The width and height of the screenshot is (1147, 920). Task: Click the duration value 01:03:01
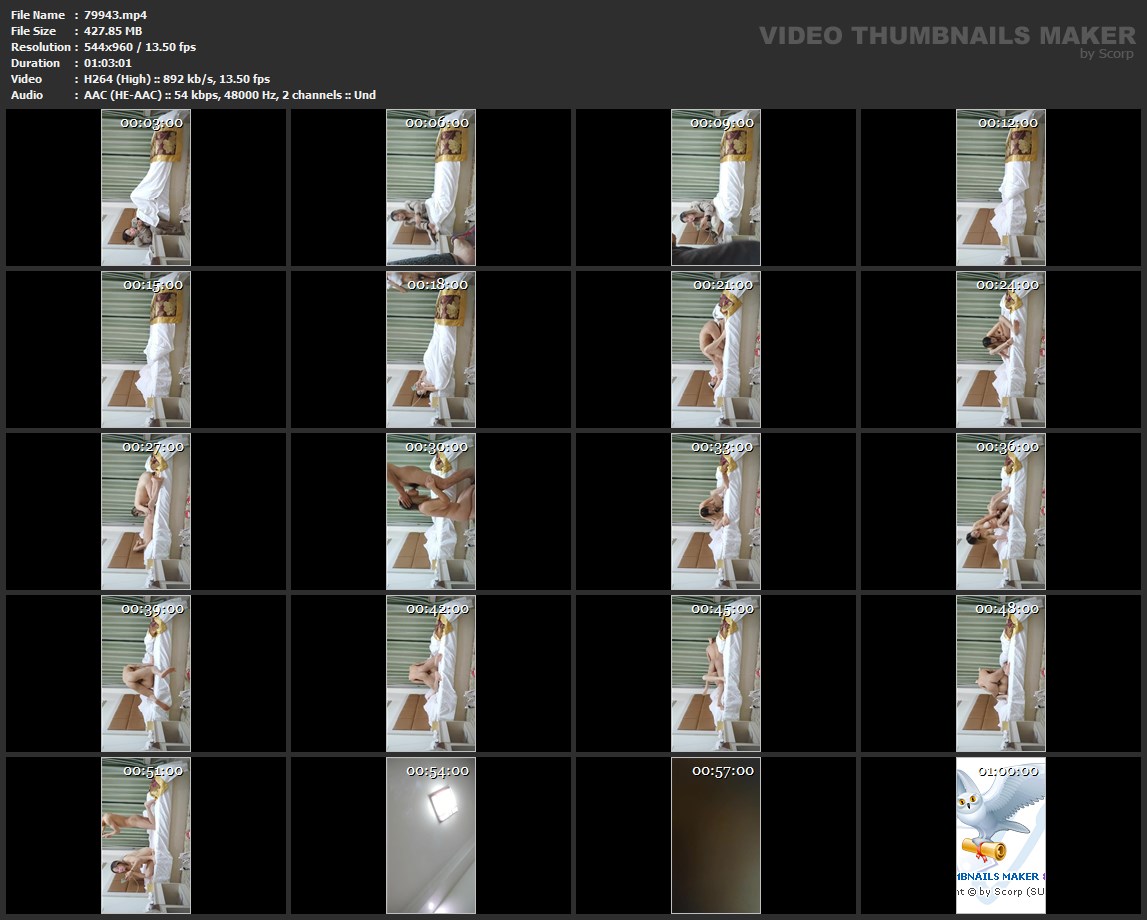pyautogui.click(x=108, y=63)
